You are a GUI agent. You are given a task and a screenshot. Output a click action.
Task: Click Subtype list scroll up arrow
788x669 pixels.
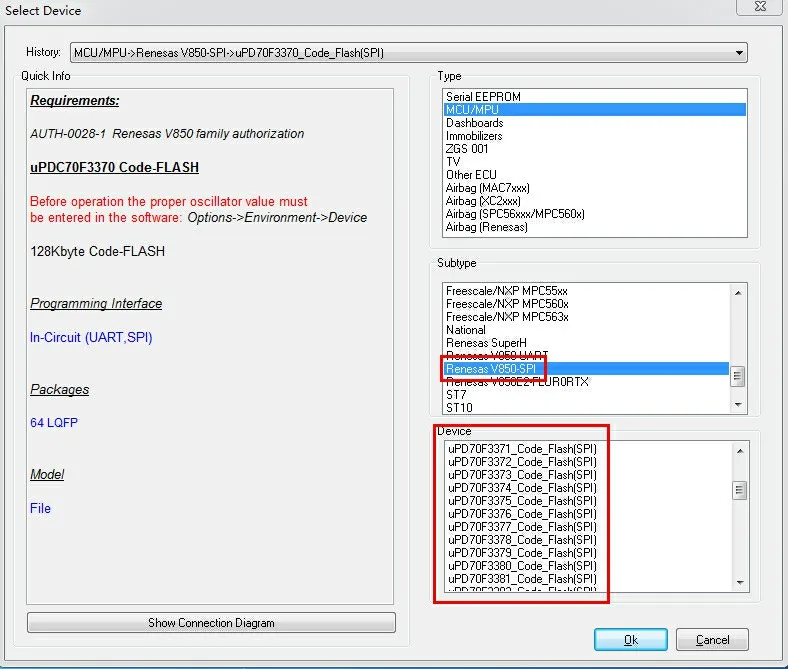(x=738, y=293)
